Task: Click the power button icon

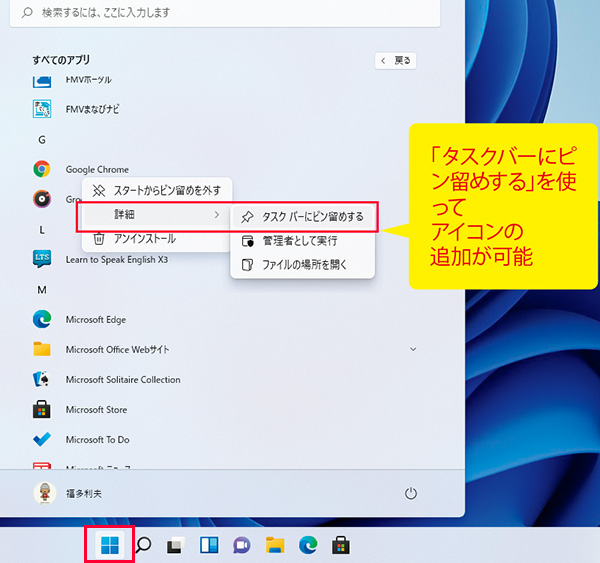Action: 410,494
